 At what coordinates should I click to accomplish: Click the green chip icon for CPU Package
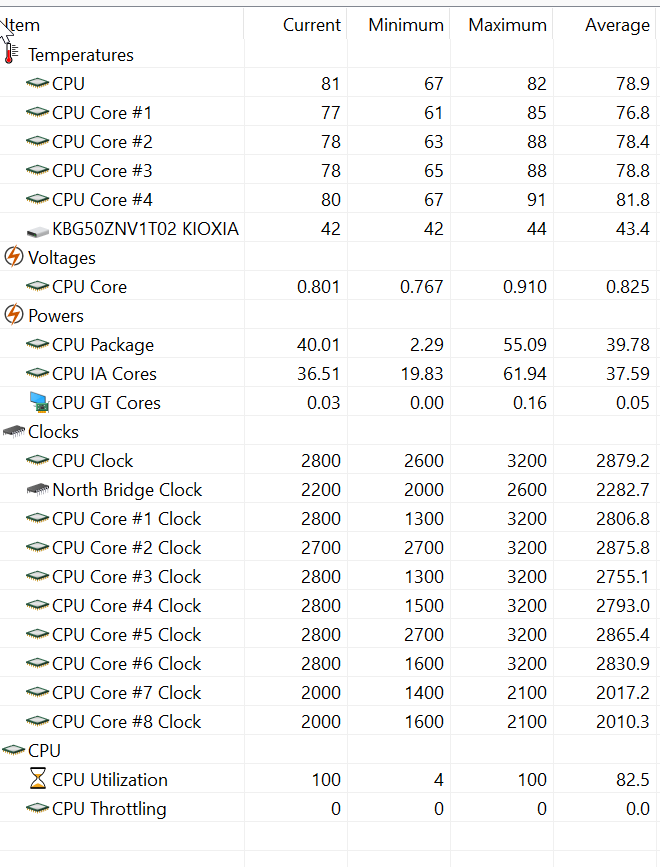point(37,344)
